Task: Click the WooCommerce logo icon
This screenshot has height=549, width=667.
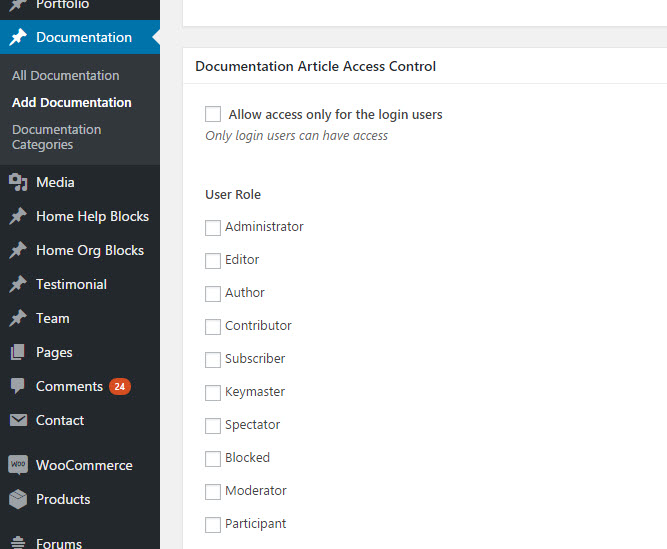Action: tap(18, 465)
